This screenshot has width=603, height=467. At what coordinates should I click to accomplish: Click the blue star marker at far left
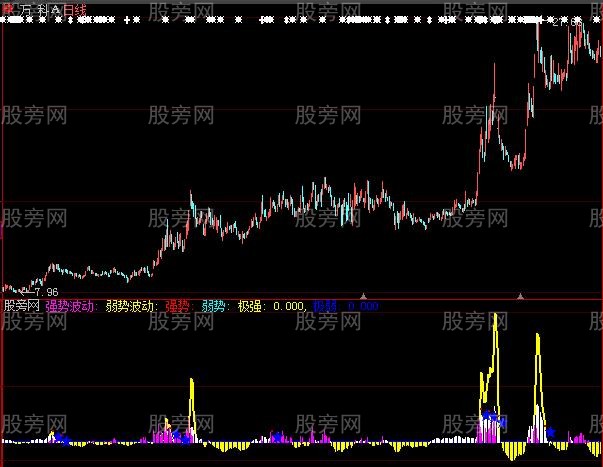(58, 437)
